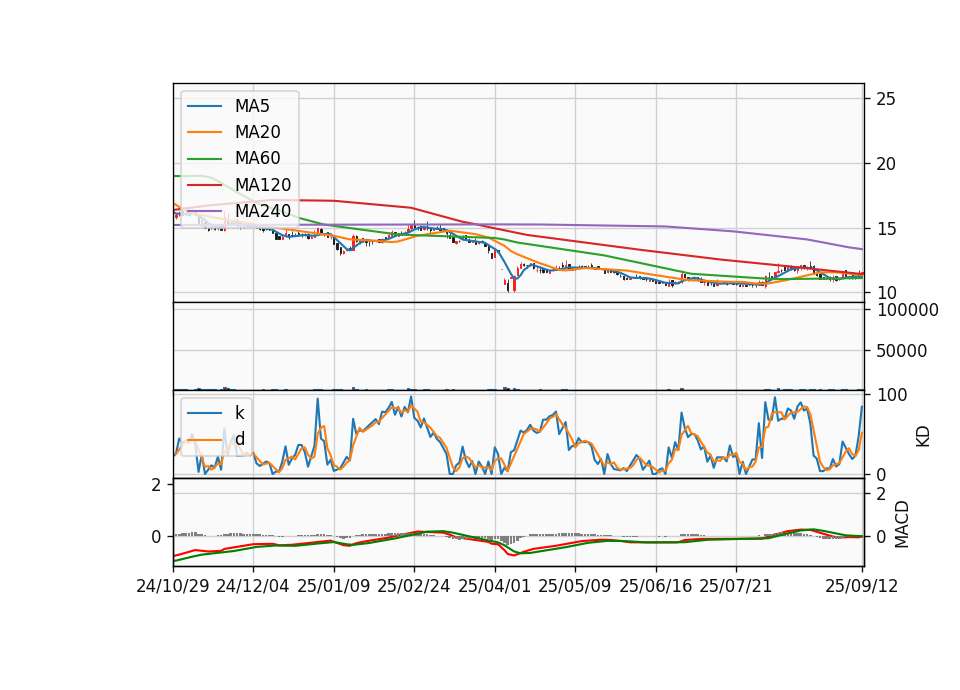Click the orange MA20 legend line swatch

204,133
